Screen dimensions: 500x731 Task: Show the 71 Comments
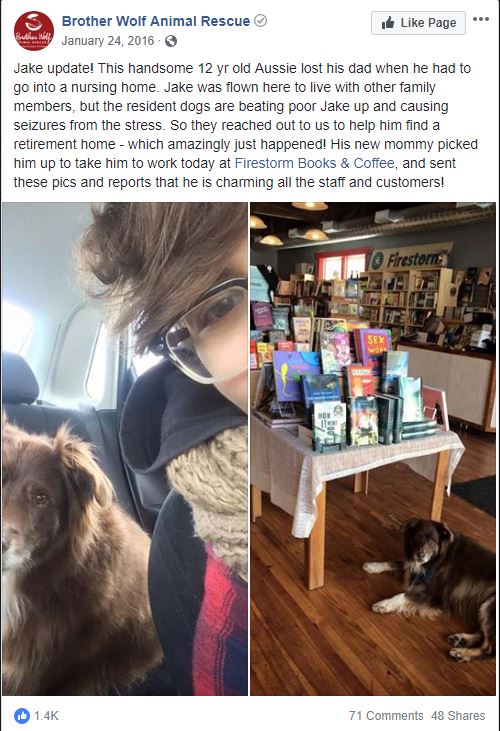pyautogui.click(x=386, y=716)
